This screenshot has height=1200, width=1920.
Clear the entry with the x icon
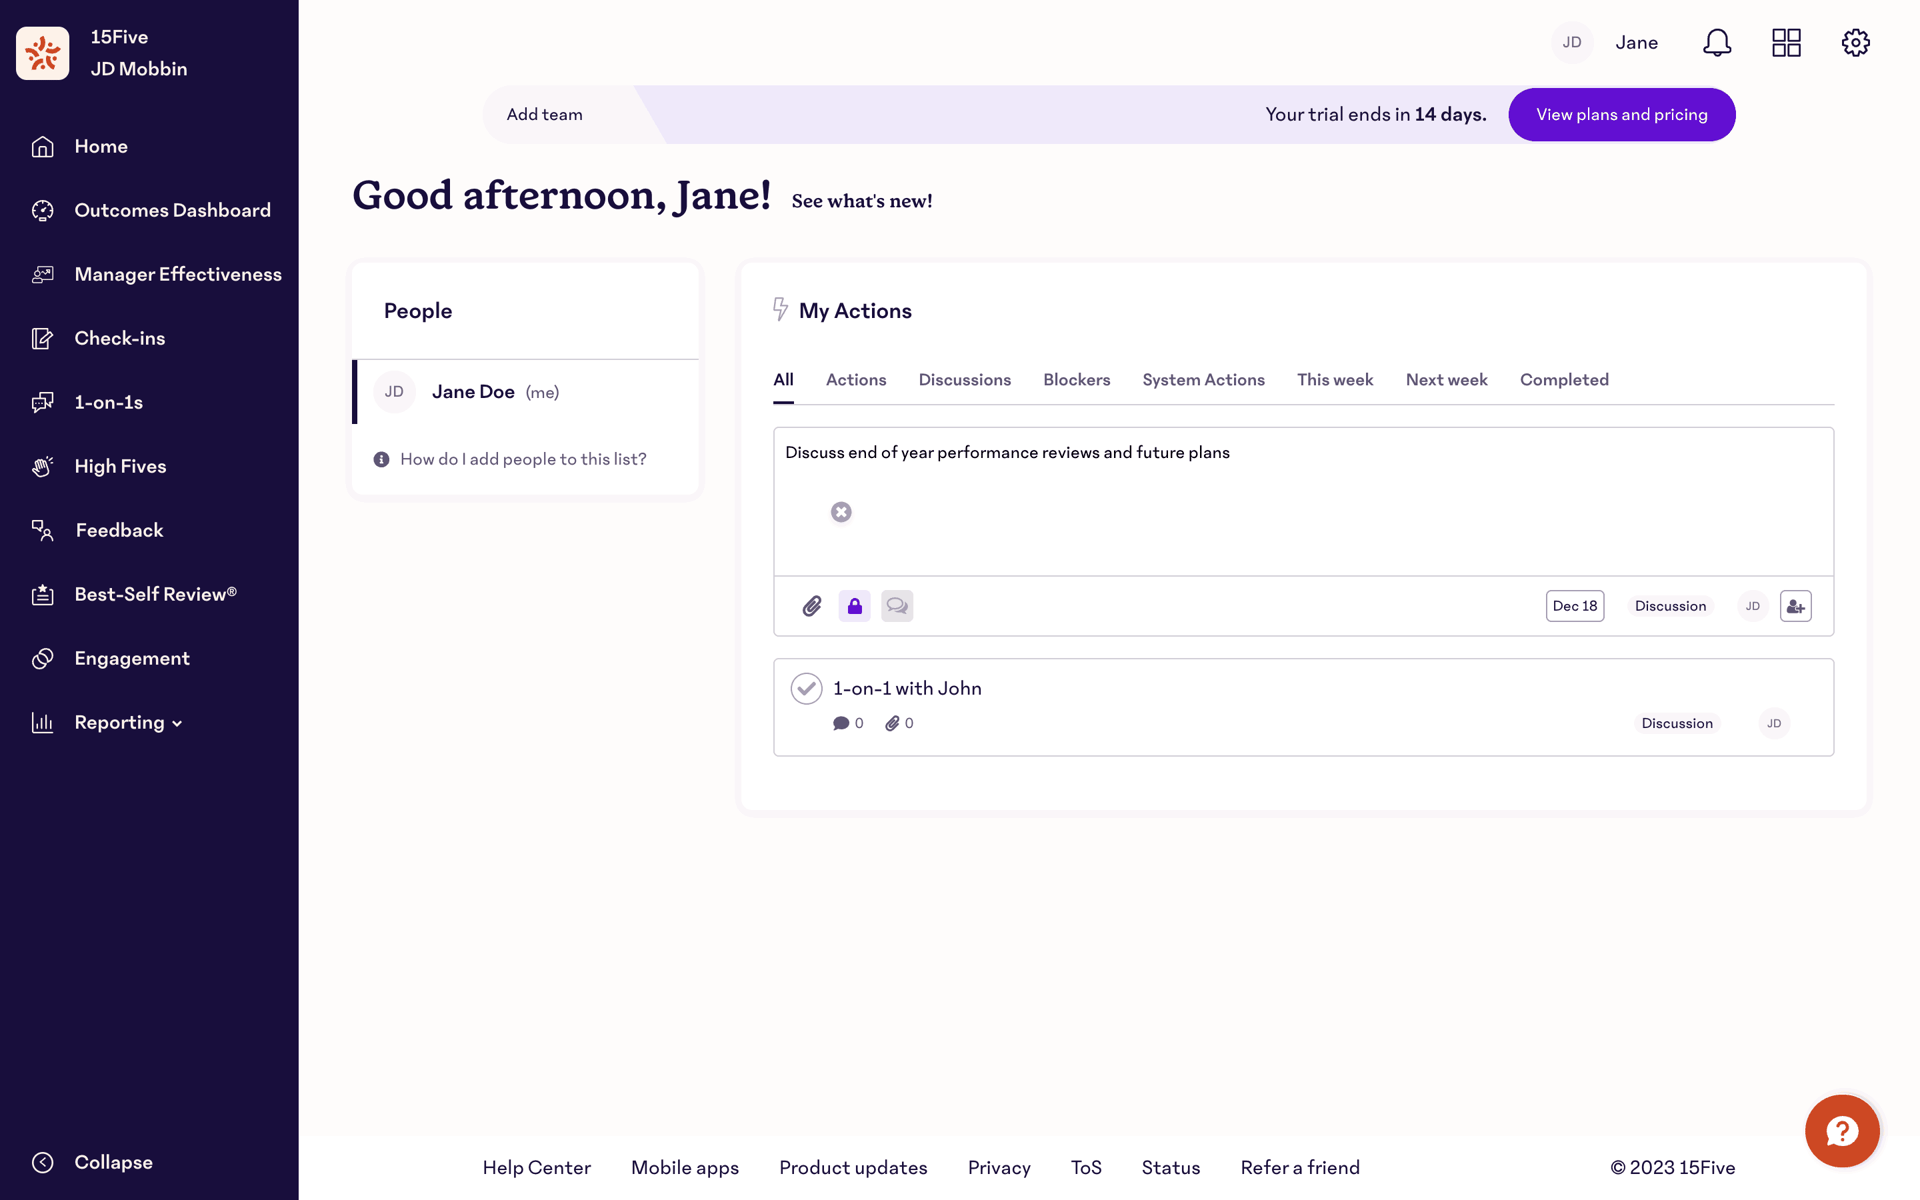pos(841,512)
